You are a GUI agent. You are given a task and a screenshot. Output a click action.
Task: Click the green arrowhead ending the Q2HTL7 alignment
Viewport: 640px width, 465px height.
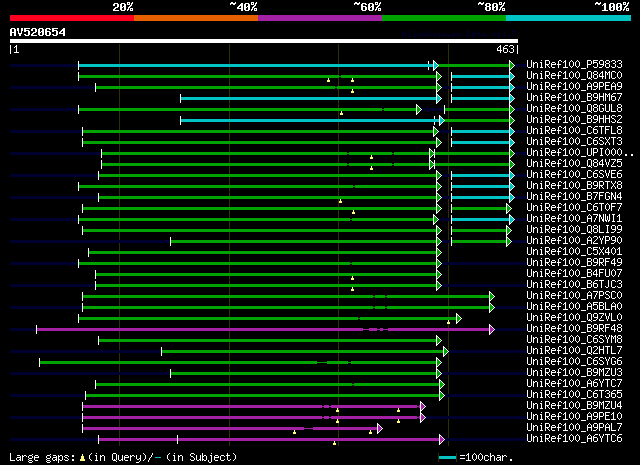pyautogui.click(x=446, y=351)
